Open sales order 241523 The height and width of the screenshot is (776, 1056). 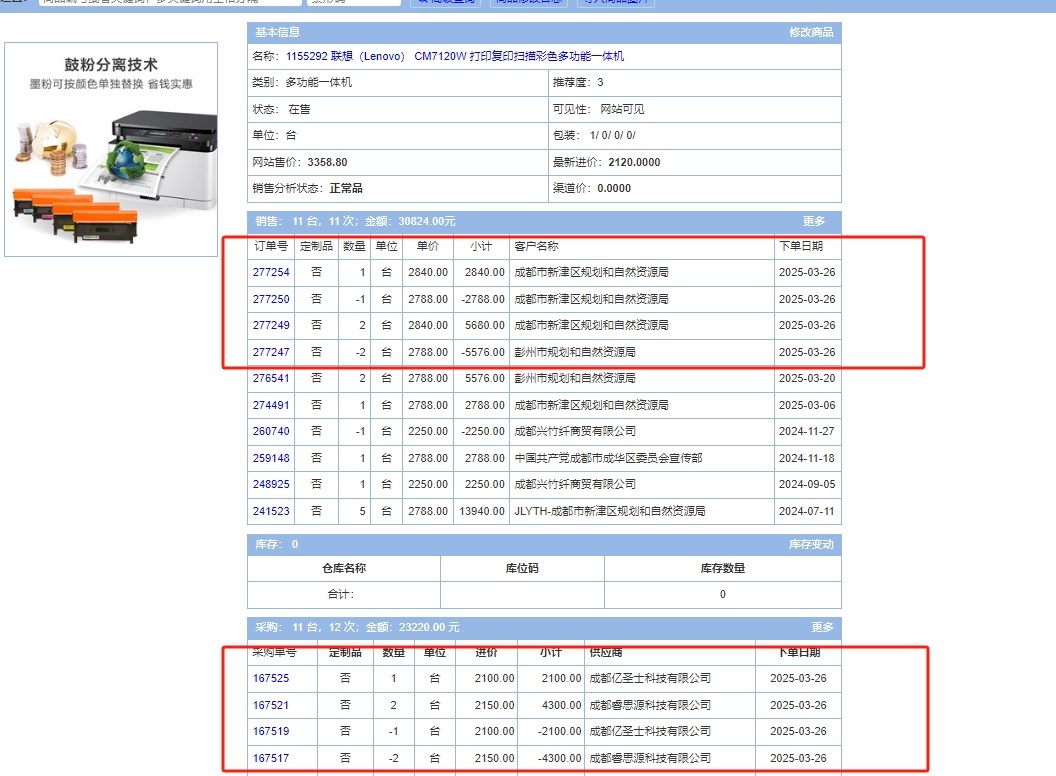271,511
